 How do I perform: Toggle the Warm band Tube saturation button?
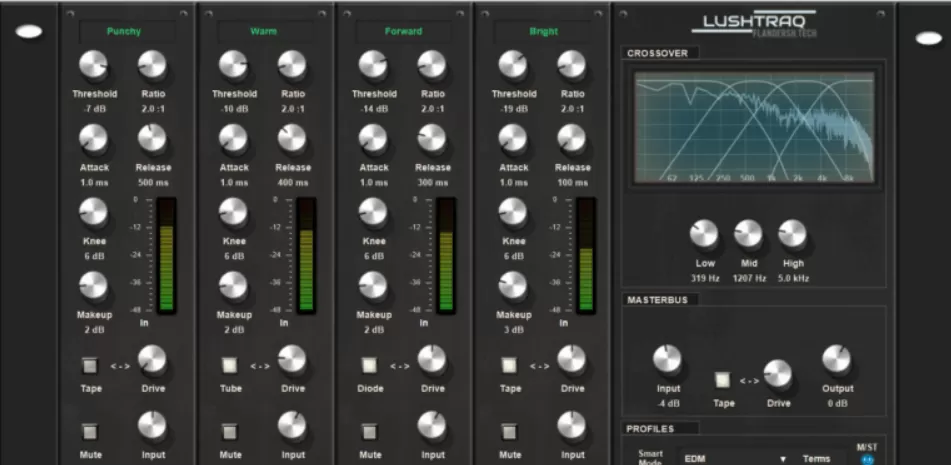coord(229,365)
